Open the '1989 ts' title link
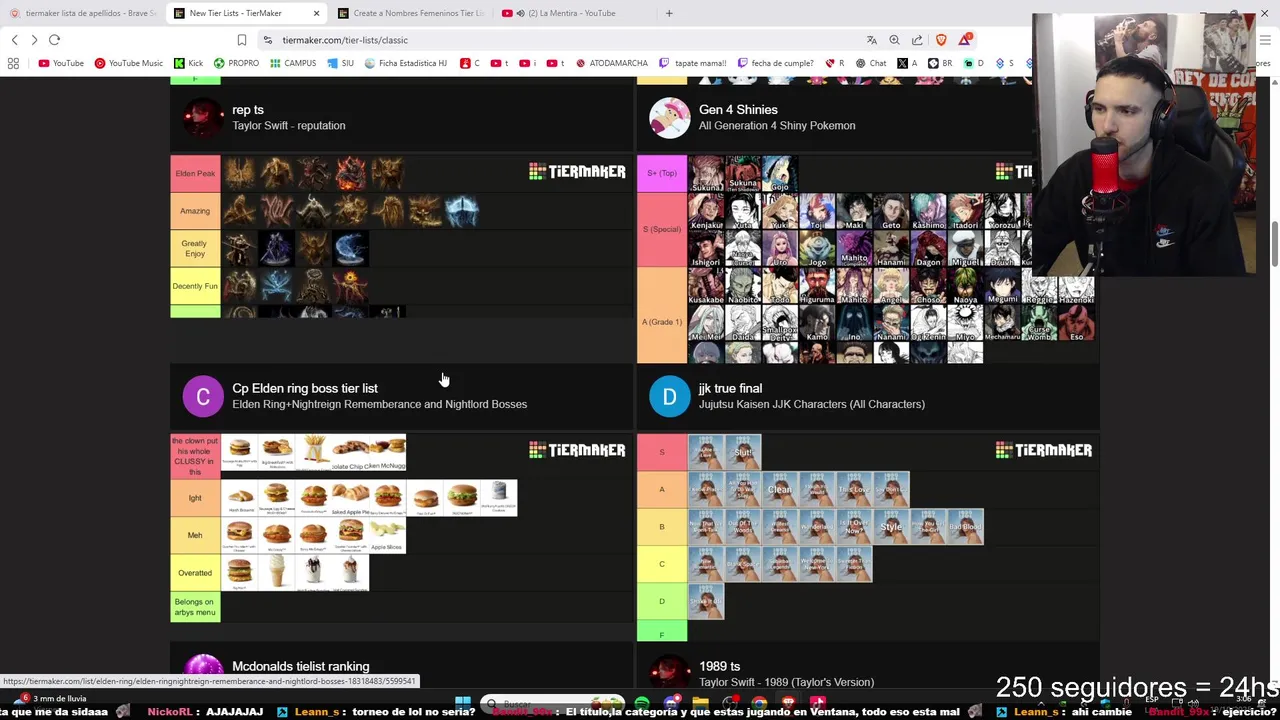 (719, 666)
